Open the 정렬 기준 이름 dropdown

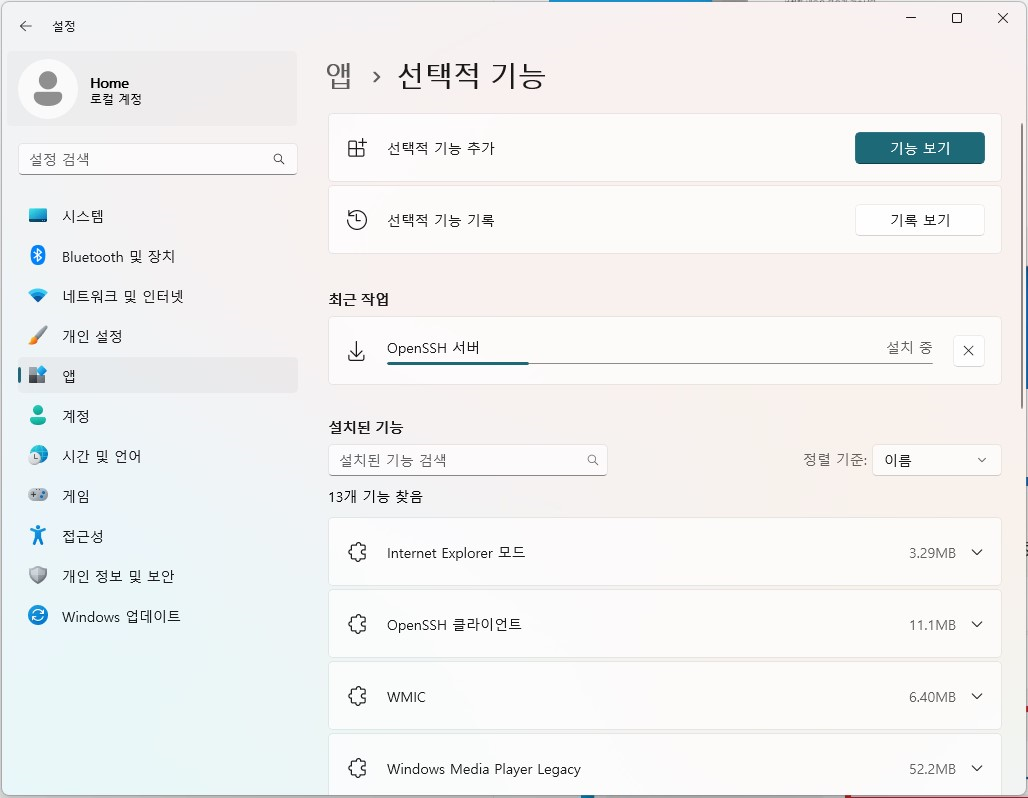pyautogui.click(x=936, y=460)
